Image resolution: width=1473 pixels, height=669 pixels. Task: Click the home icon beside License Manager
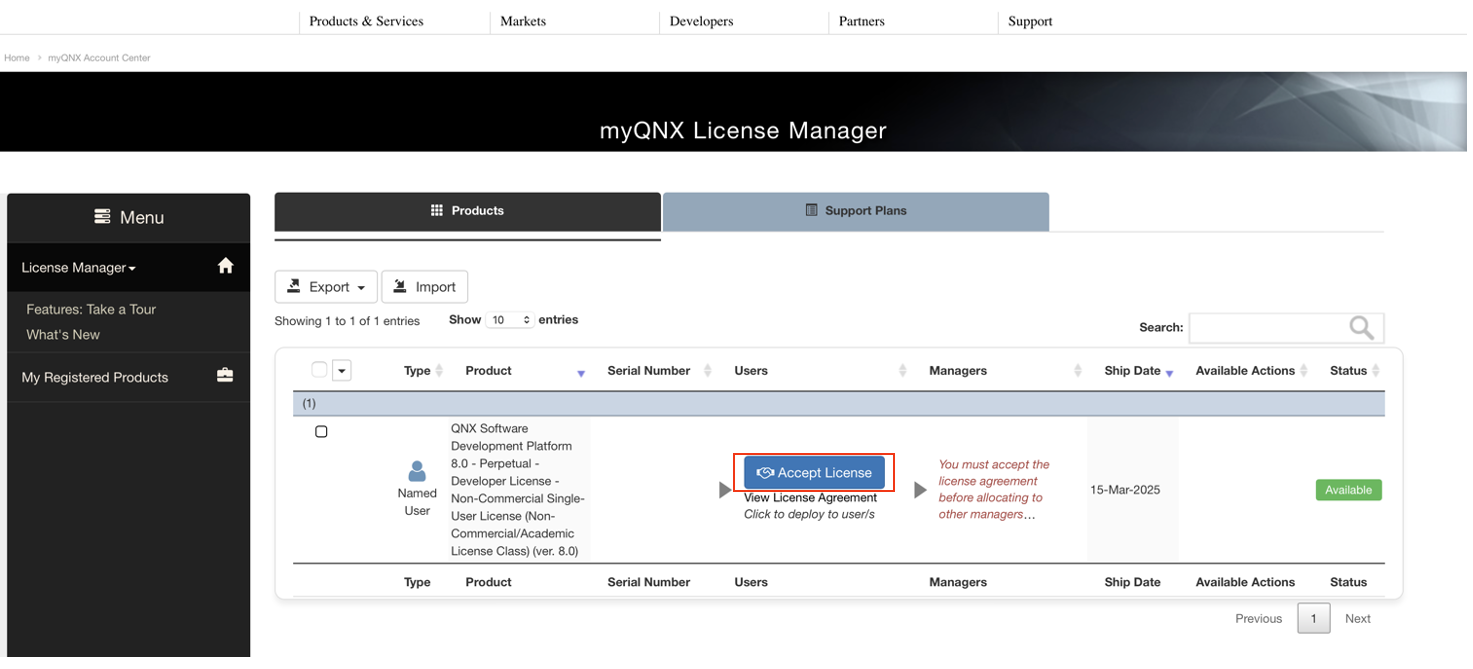(226, 266)
